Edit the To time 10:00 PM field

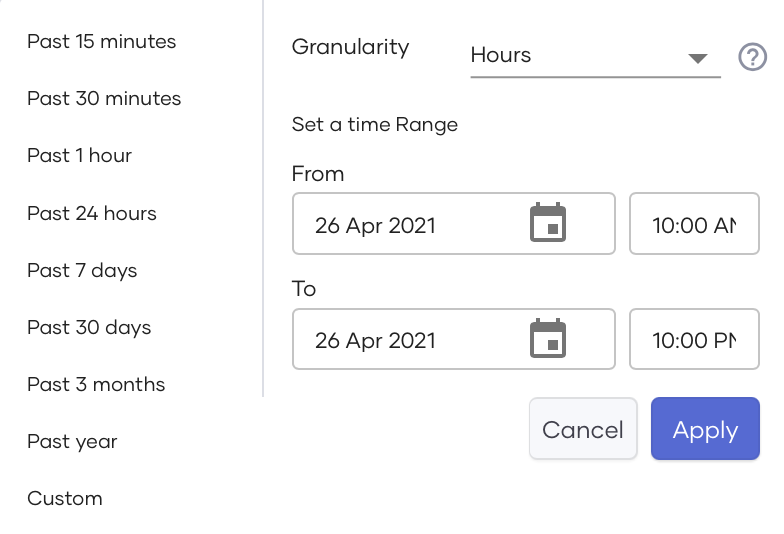click(x=694, y=340)
